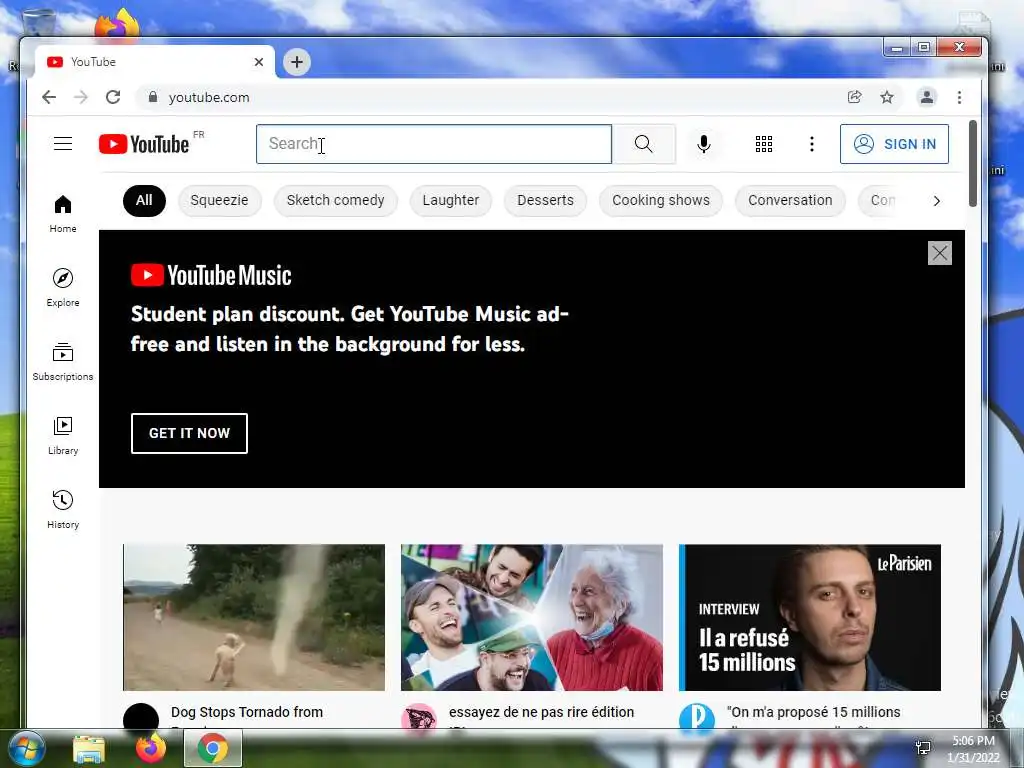Open channel avatar of essayez de ne pas rire video
Image resolution: width=1024 pixels, height=768 pixels.
[x=419, y=716]
